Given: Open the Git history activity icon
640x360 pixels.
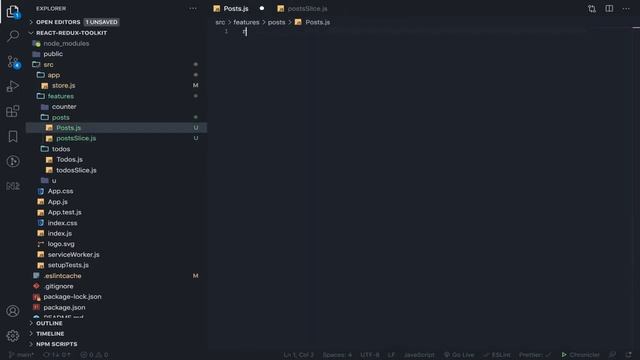Looking at the screenshot, I should 13,161.
